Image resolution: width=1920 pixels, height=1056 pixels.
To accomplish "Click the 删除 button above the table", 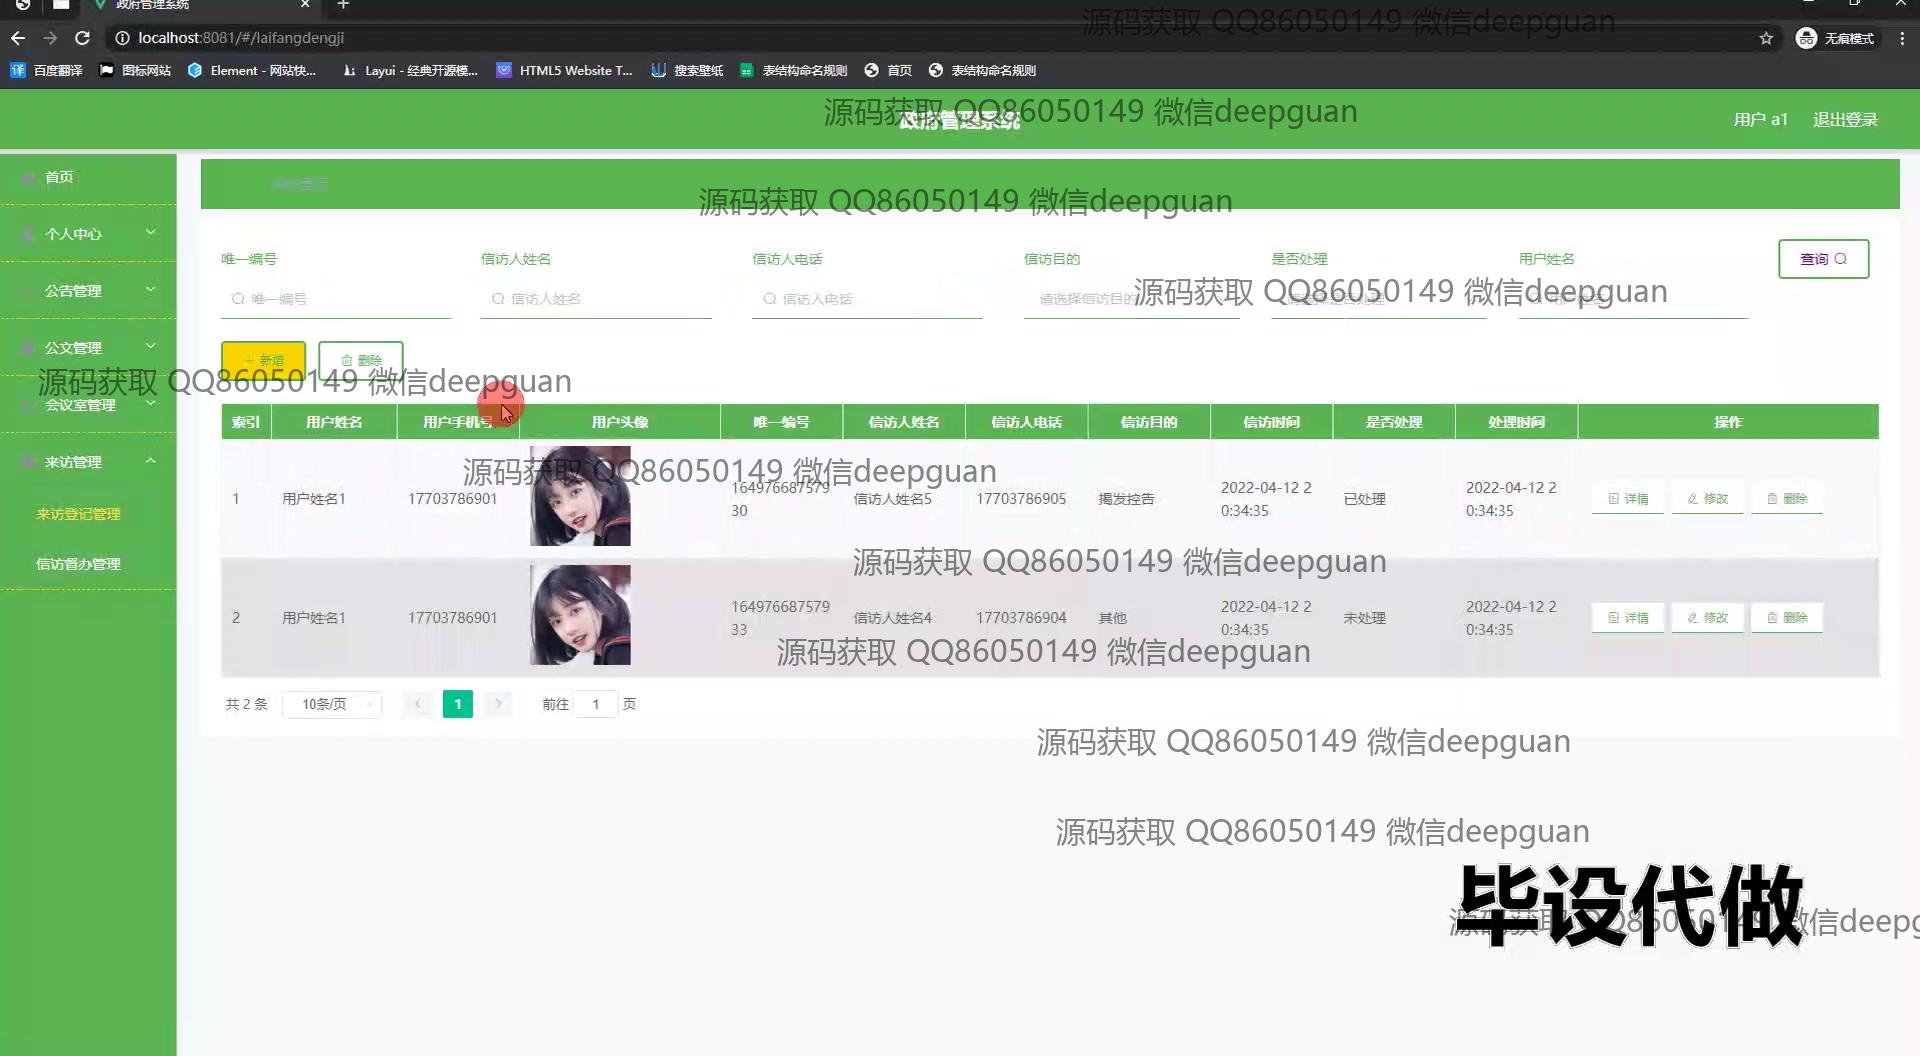I will pyautogui.click(x=361, y=360).
